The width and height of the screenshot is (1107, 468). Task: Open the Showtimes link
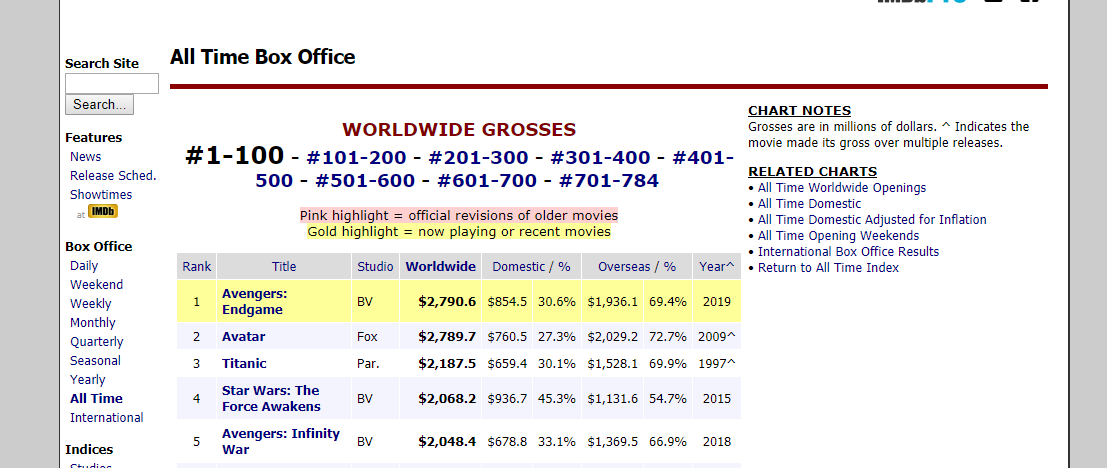pos(101,195)
